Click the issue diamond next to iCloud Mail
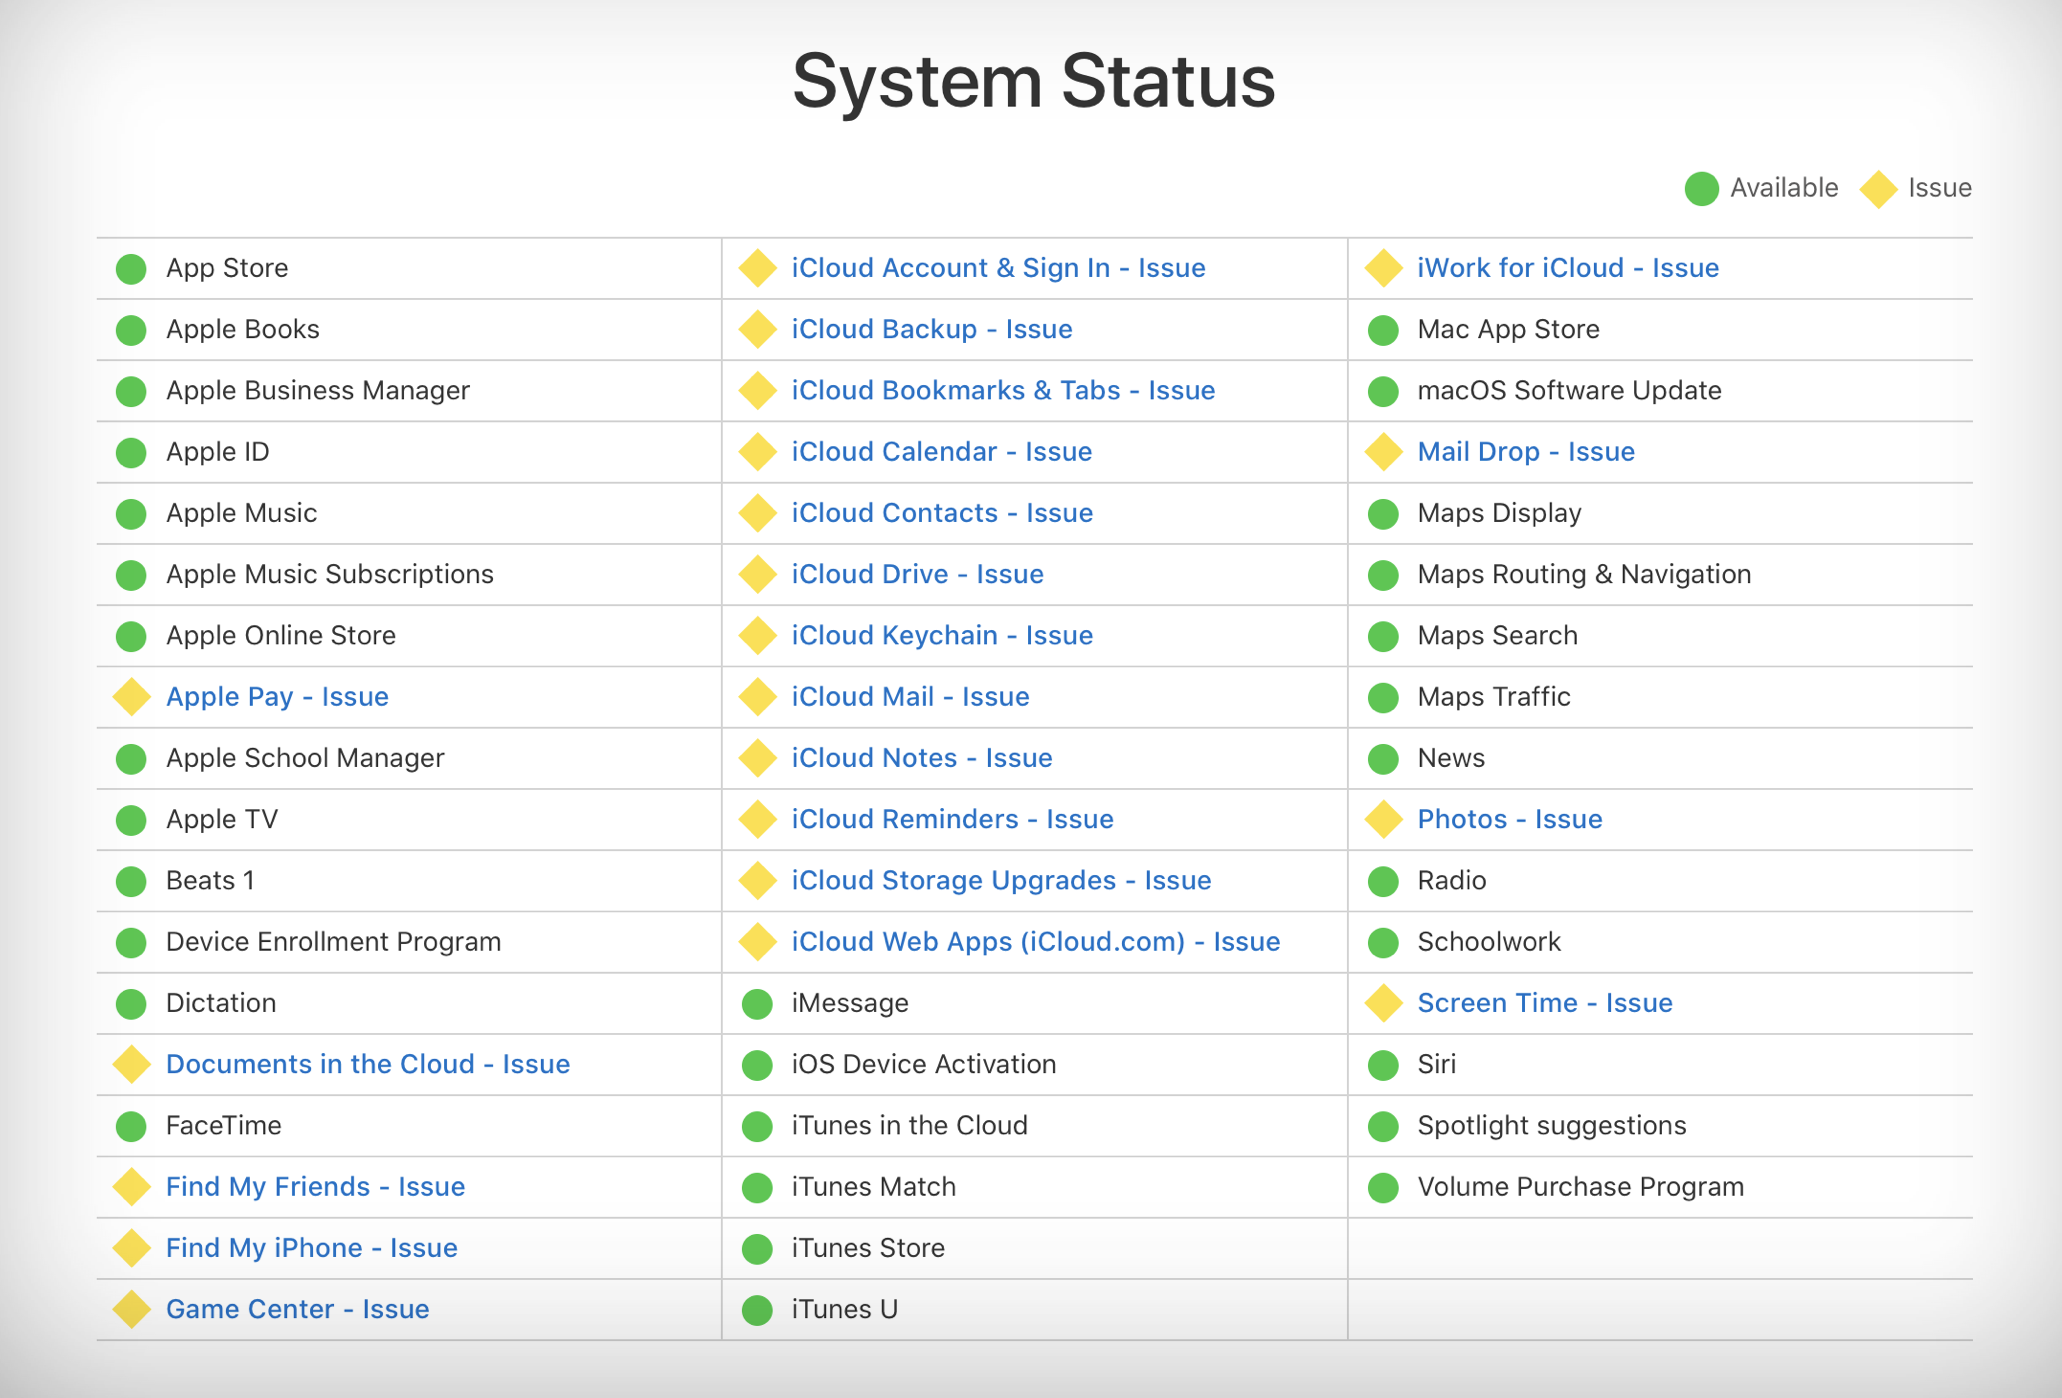This screenshot has width=2062, height=1398. (757, 697)
